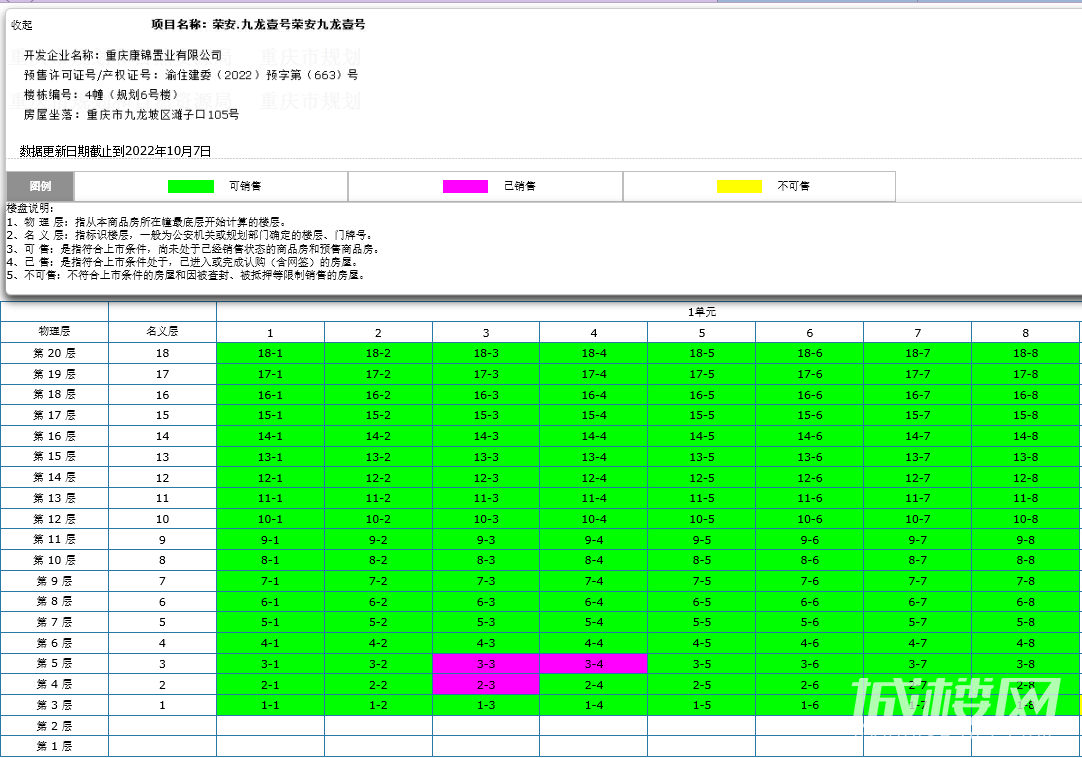Open available unit 6-1
The height and width of the screenshot is (758, 1082).
pyautogui.click(x=270, y=602)
